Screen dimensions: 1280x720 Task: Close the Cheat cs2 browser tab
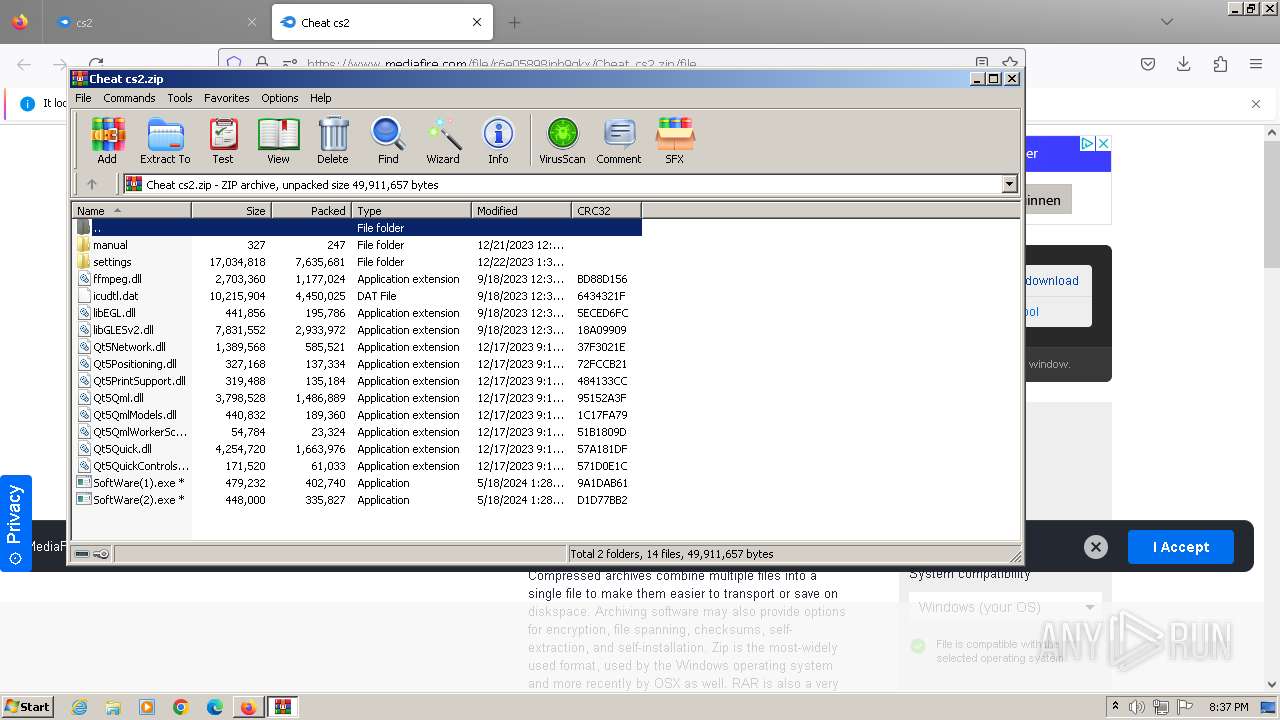point(477,22)
